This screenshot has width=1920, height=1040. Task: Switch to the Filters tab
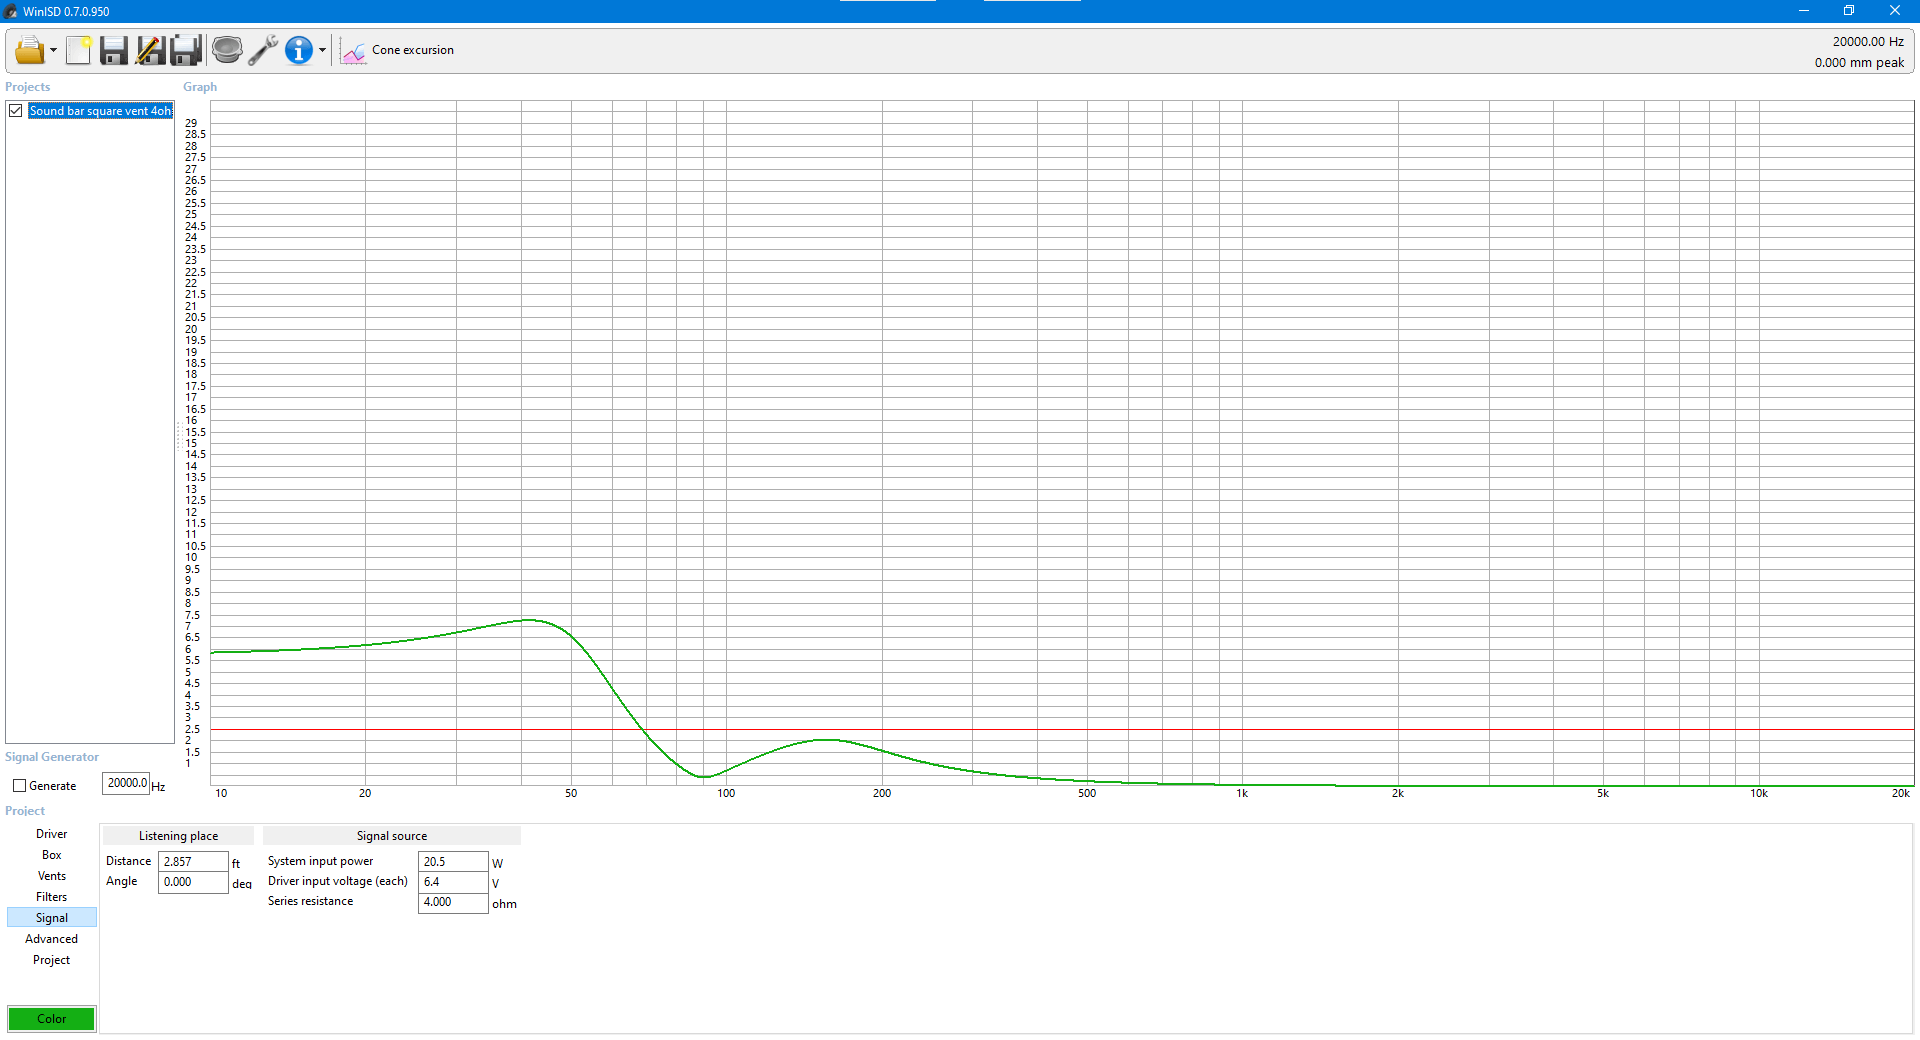52,897
